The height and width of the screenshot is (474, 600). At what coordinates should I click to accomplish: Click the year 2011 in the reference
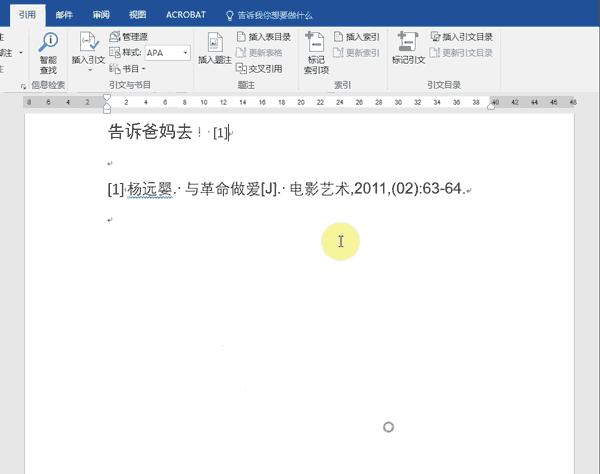370,189
